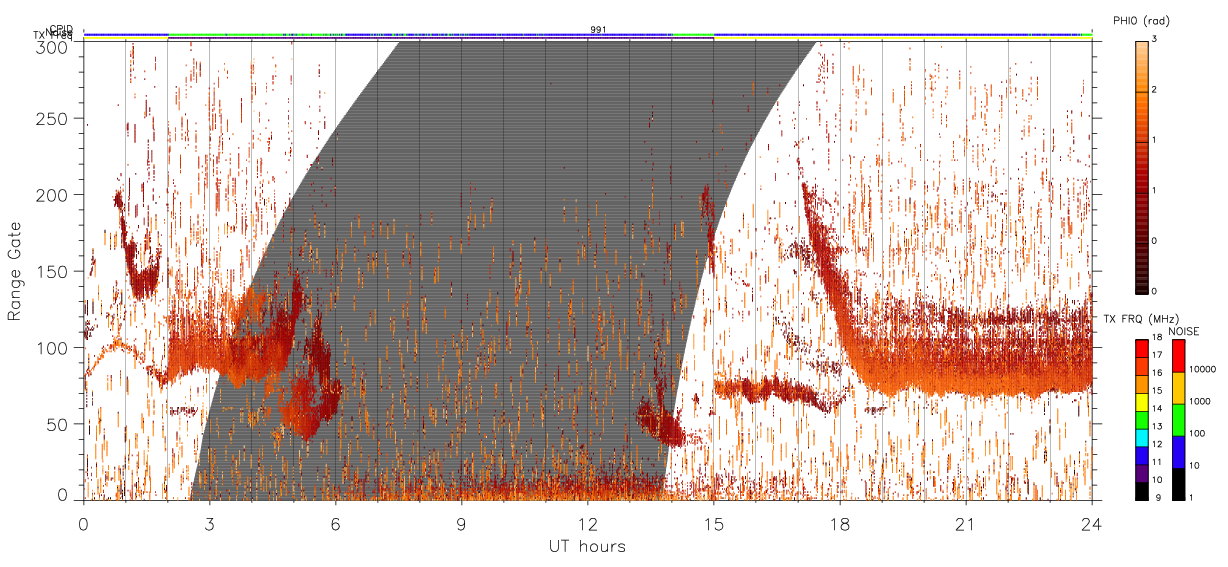The image size is (1228, 567).
Task: Click the x-axis tick label '21'
Action: pos(965,523)
